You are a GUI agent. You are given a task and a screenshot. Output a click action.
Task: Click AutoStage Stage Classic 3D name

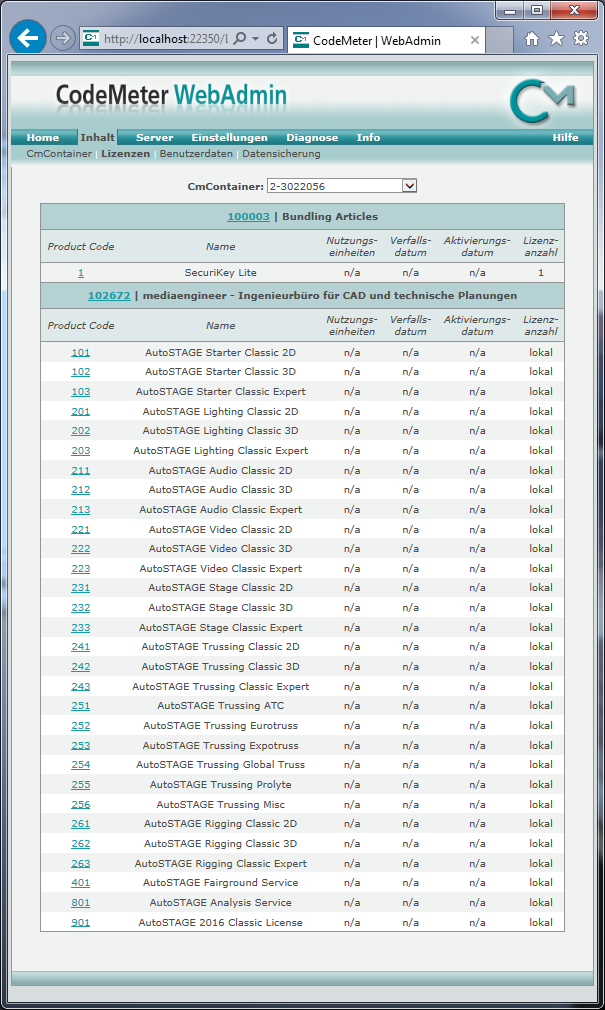click(x=220, y=607)
